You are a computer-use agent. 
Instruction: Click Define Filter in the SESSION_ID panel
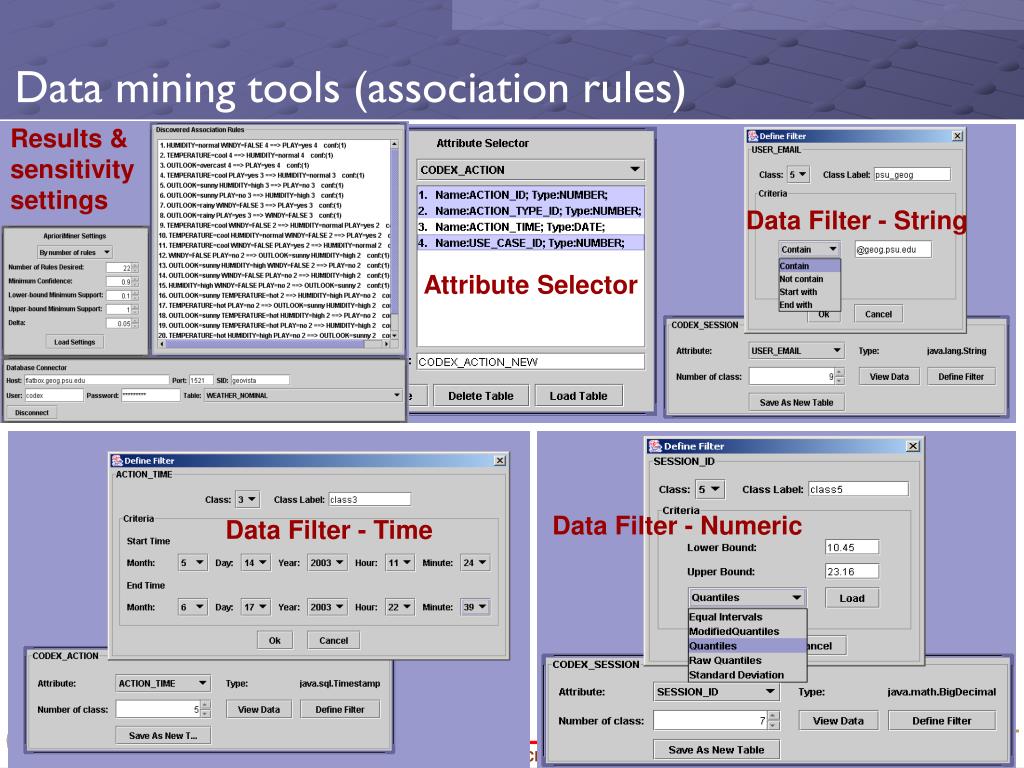(941, 721)
